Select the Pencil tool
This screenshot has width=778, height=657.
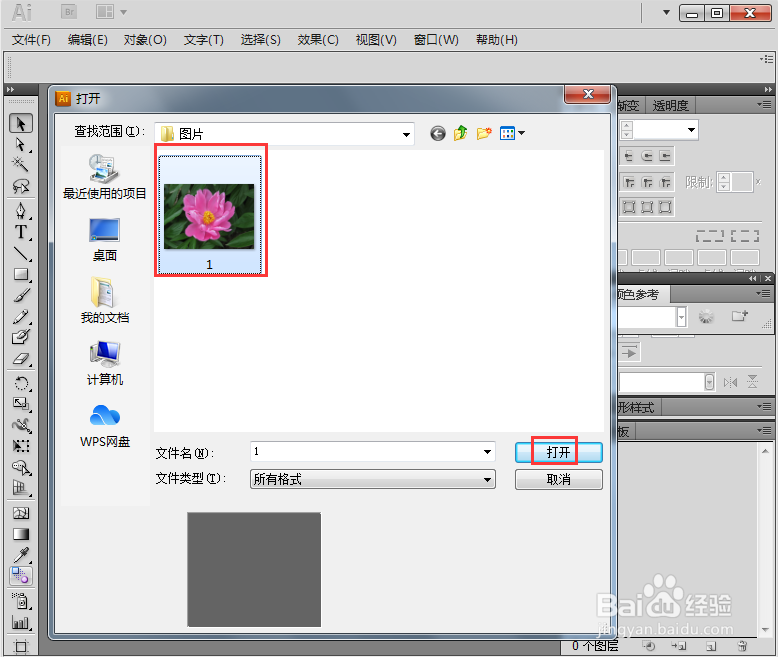coord(21,316)
